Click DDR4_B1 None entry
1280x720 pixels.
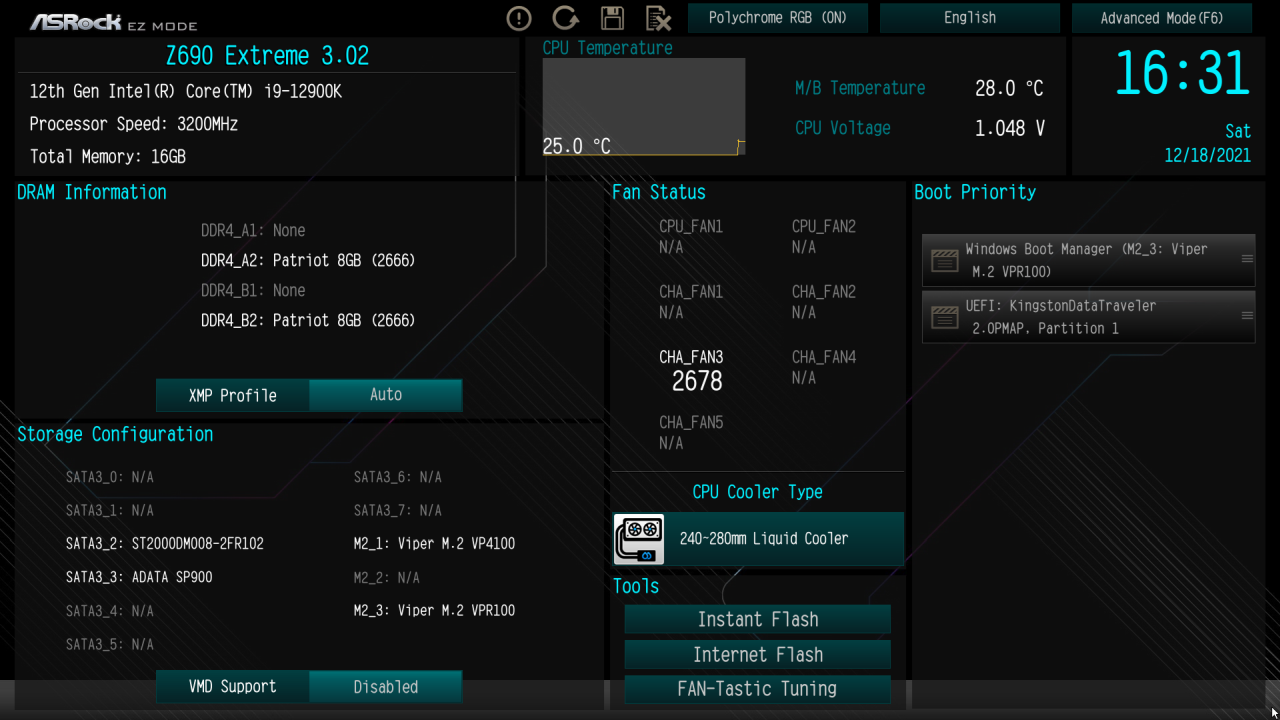253,290
